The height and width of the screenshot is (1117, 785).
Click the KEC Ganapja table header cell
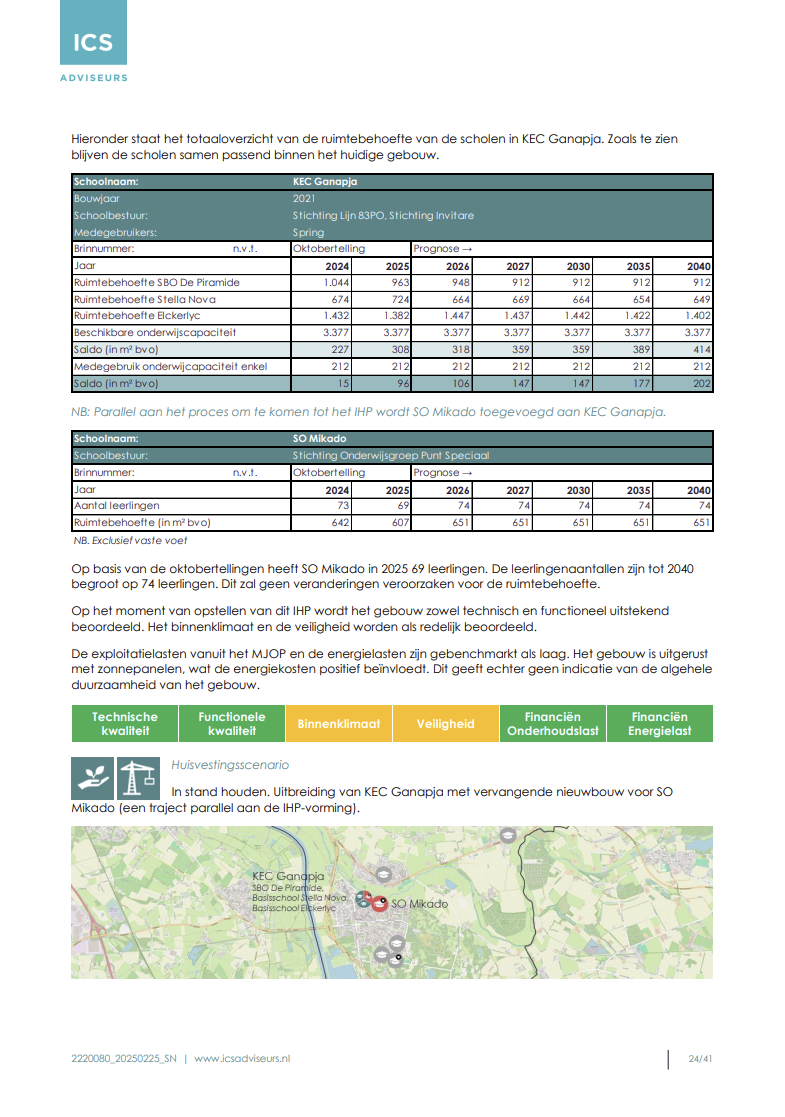[325, 183]
